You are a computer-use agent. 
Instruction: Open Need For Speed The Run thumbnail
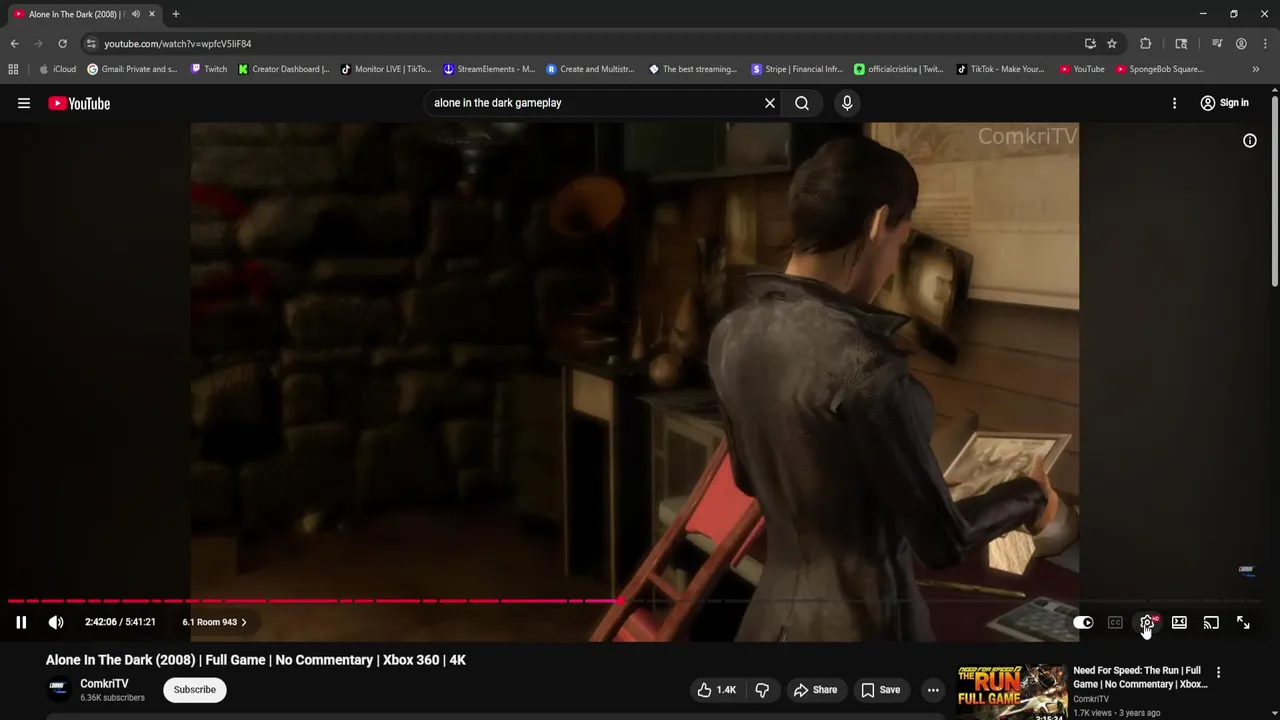click(1011, 691)
